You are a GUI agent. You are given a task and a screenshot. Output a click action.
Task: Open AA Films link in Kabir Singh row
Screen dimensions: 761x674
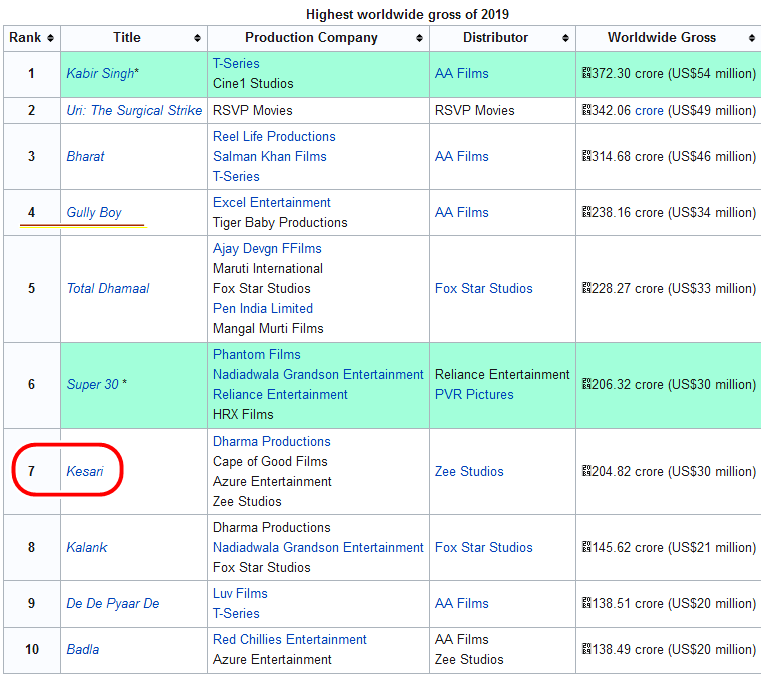pyautogui.click(x=462, y=73)
